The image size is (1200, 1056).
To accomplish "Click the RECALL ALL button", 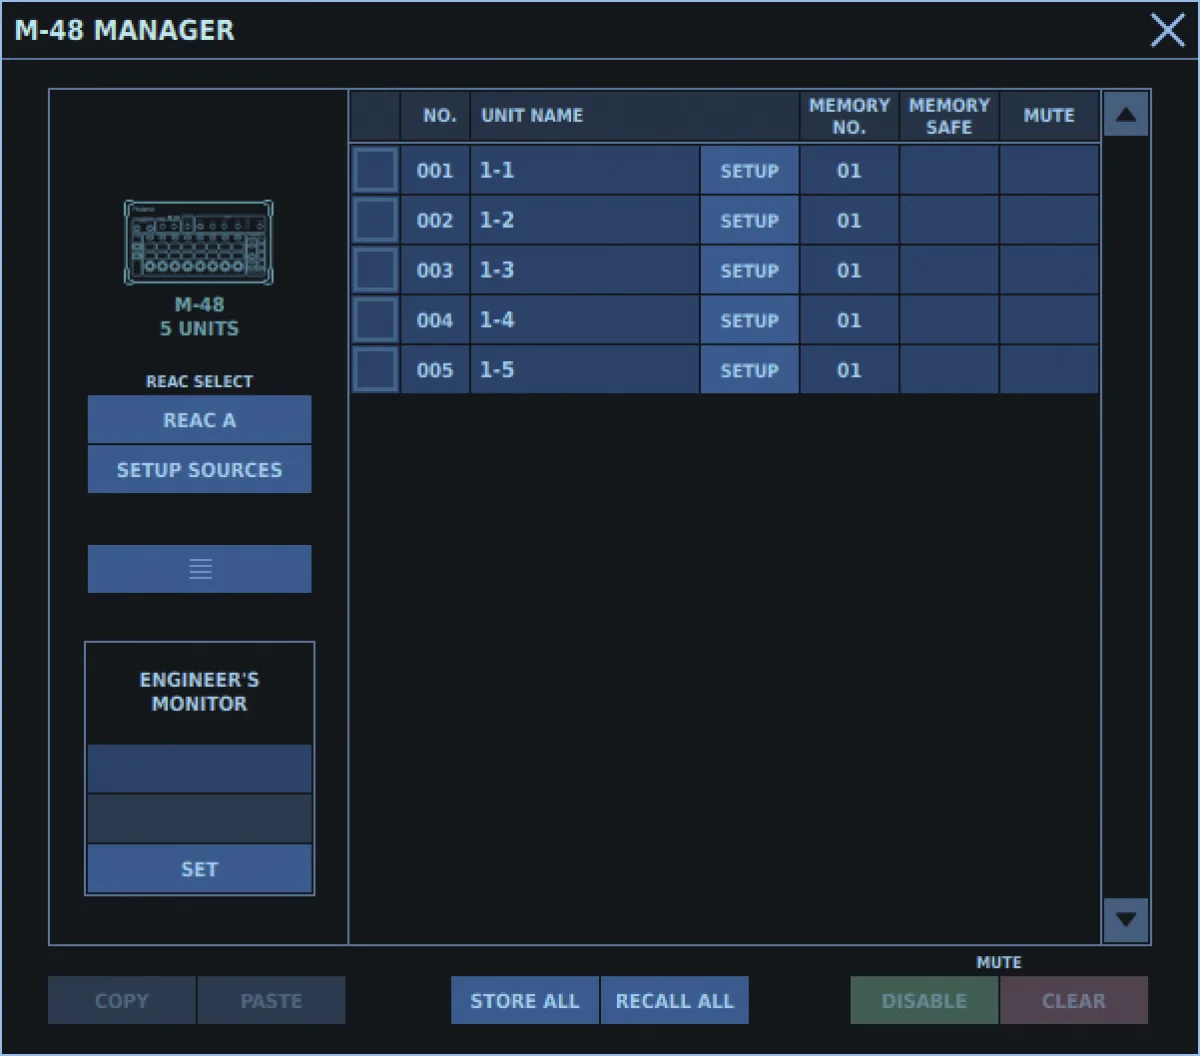I will tap(675, 1000).
